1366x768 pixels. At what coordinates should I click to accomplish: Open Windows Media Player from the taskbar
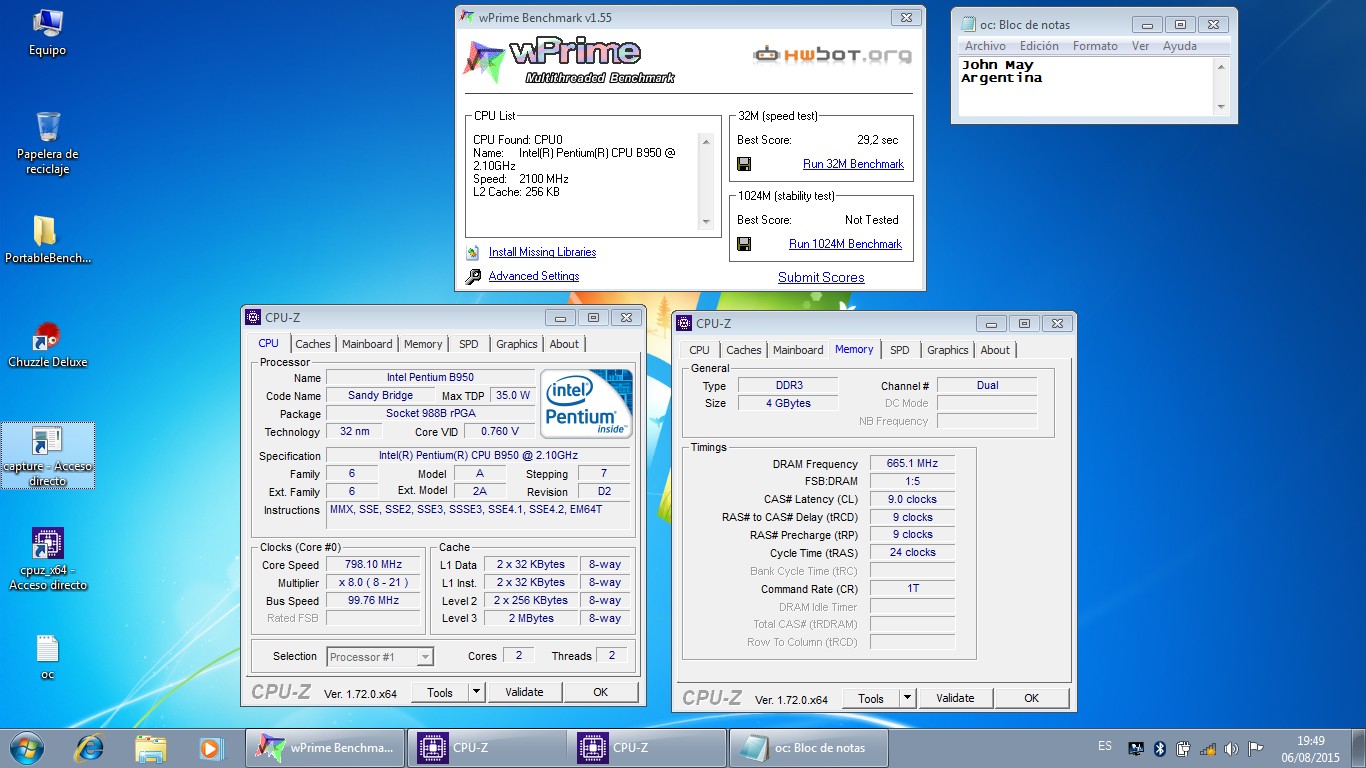[210, 748]
